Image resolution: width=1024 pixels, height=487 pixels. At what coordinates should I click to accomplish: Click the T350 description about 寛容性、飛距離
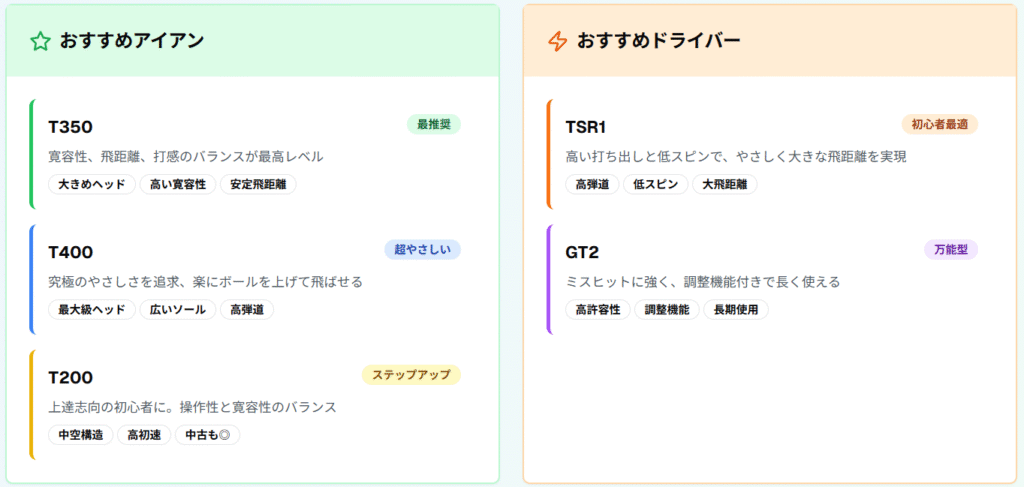tap(186, 157)
